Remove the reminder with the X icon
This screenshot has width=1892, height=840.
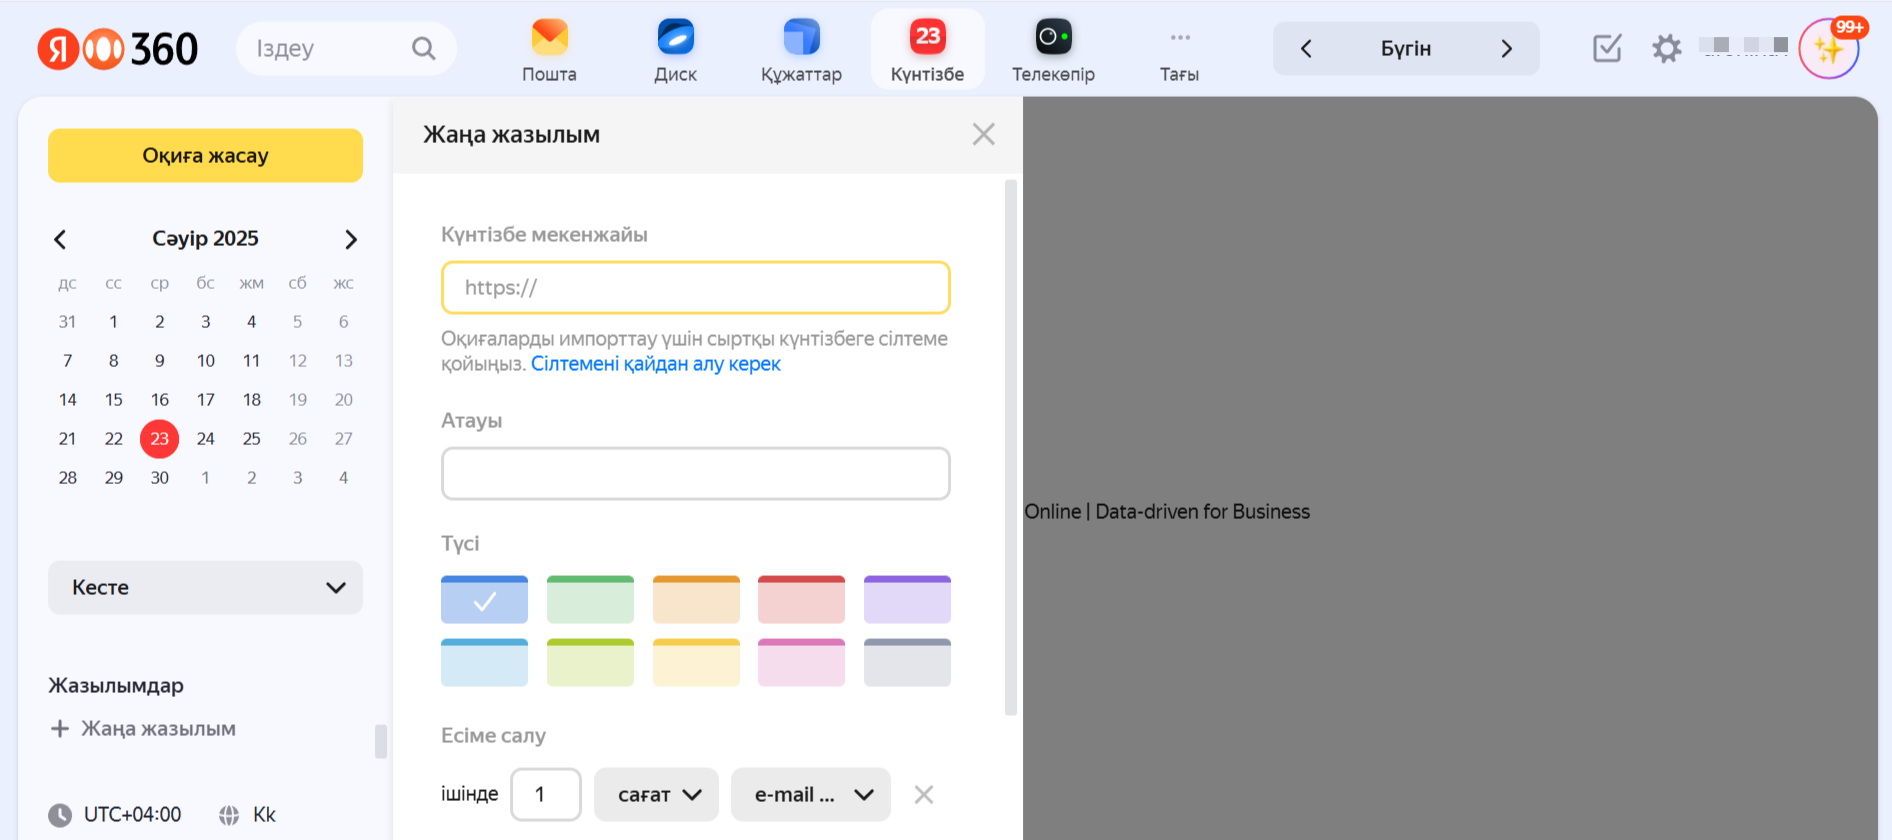(x=923, y=794)
